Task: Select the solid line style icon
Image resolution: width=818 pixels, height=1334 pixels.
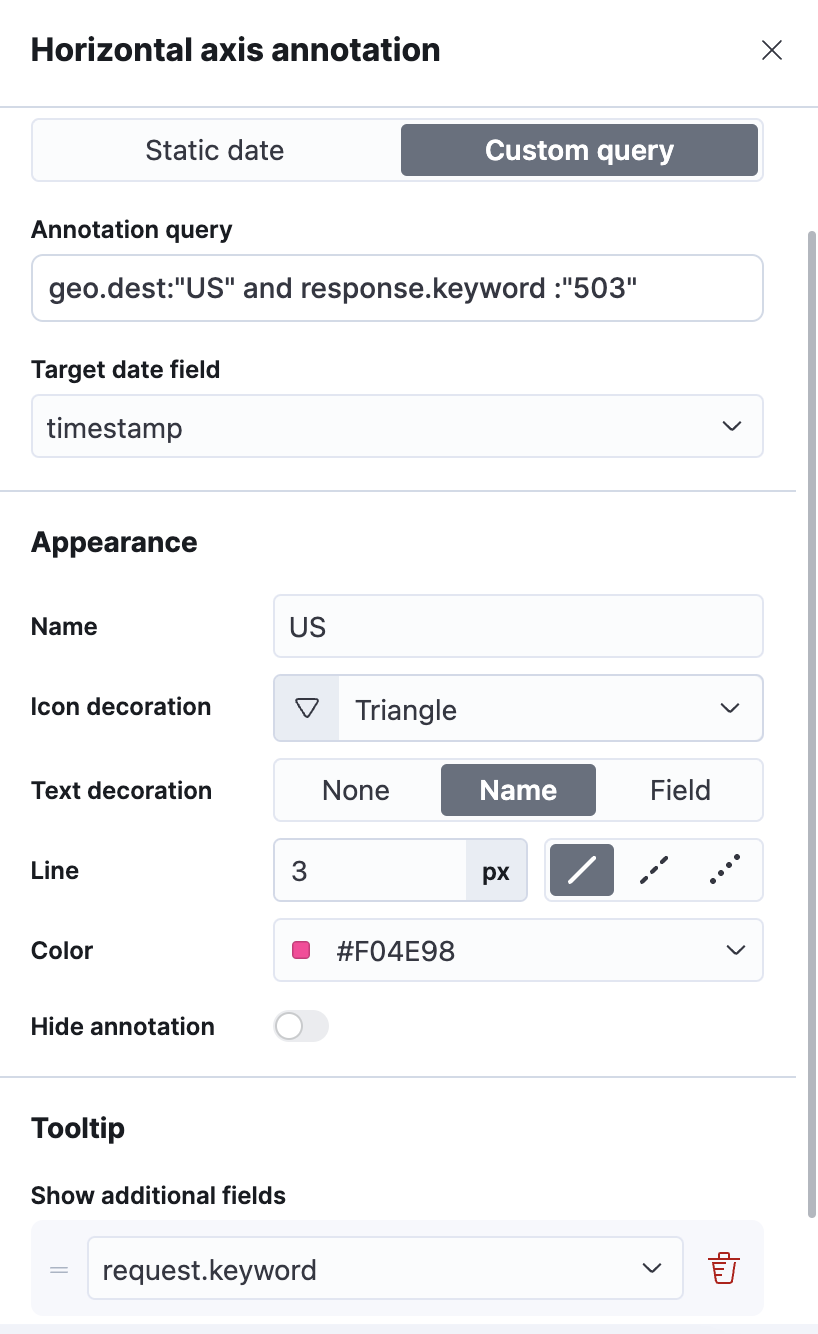Action: 581,870
